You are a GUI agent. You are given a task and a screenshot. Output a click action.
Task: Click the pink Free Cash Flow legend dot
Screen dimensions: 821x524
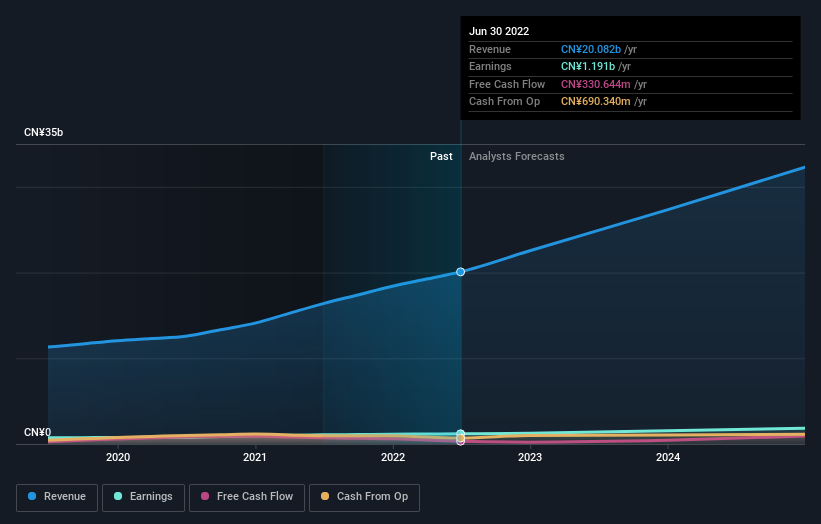205,496
